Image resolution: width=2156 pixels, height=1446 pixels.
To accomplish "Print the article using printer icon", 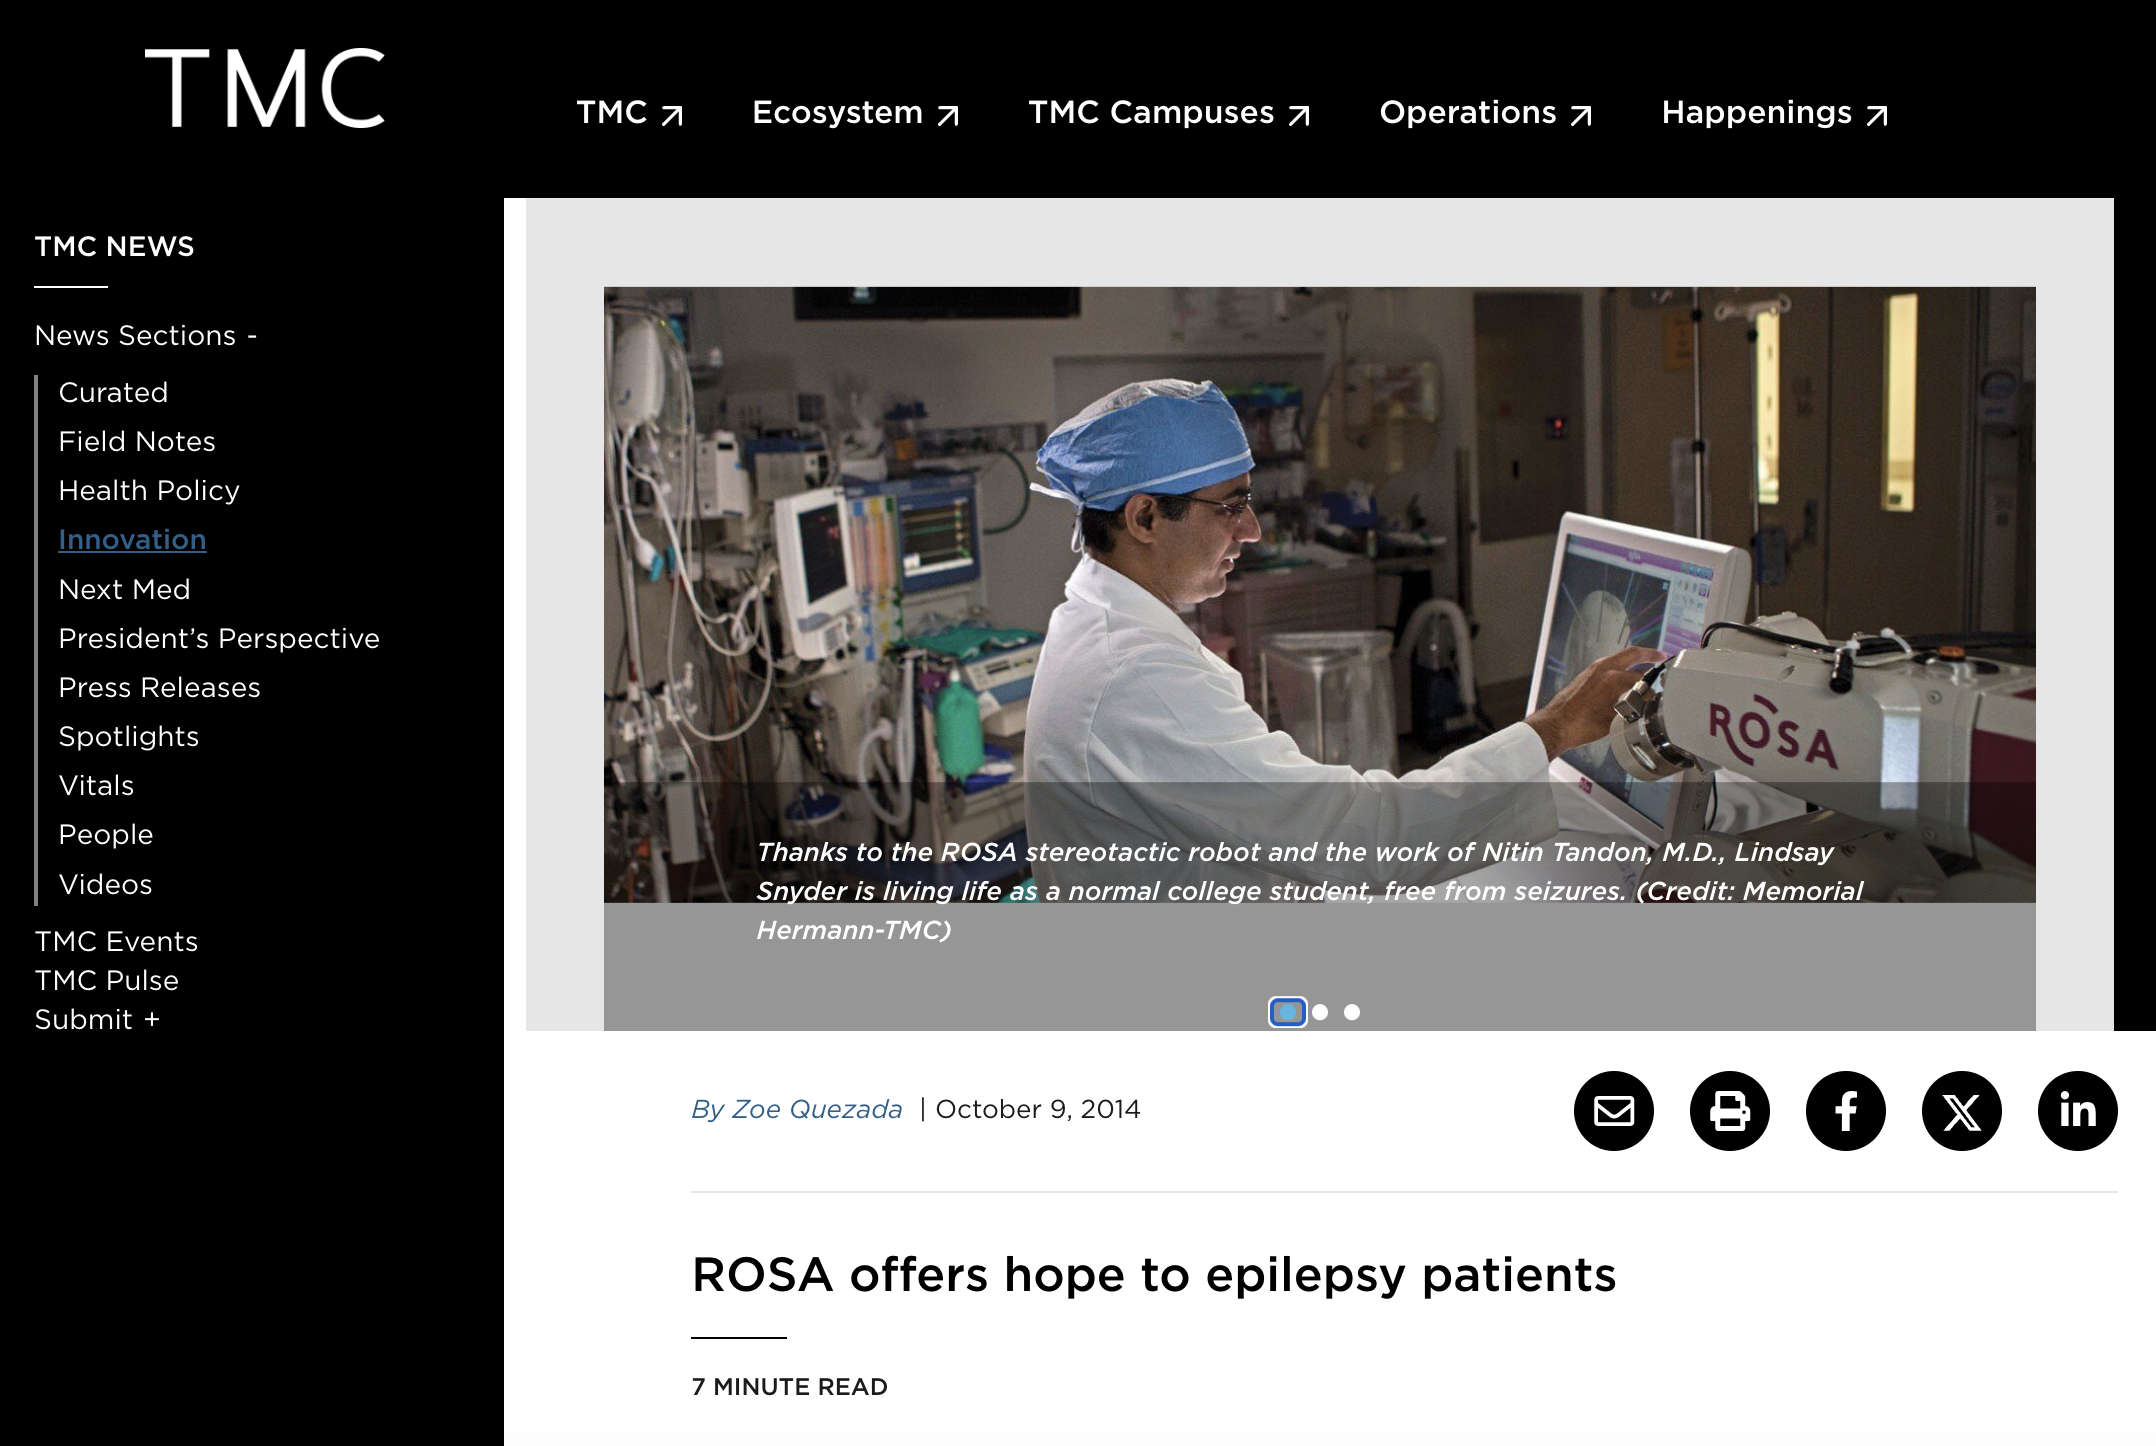I will point(1729,1111).
